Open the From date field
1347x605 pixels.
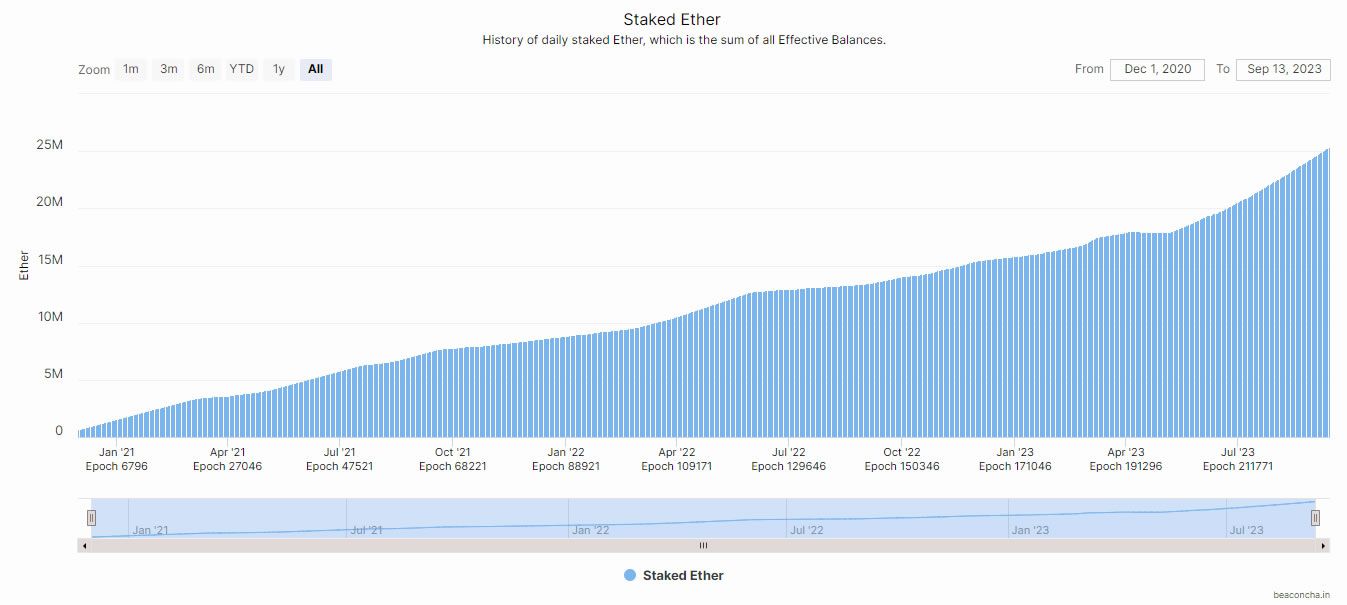click(1157, 69)
